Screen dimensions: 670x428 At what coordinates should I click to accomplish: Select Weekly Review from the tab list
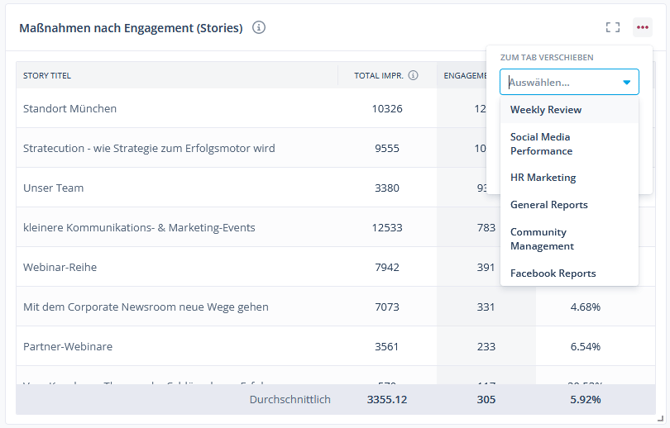(x=545, y=110)
